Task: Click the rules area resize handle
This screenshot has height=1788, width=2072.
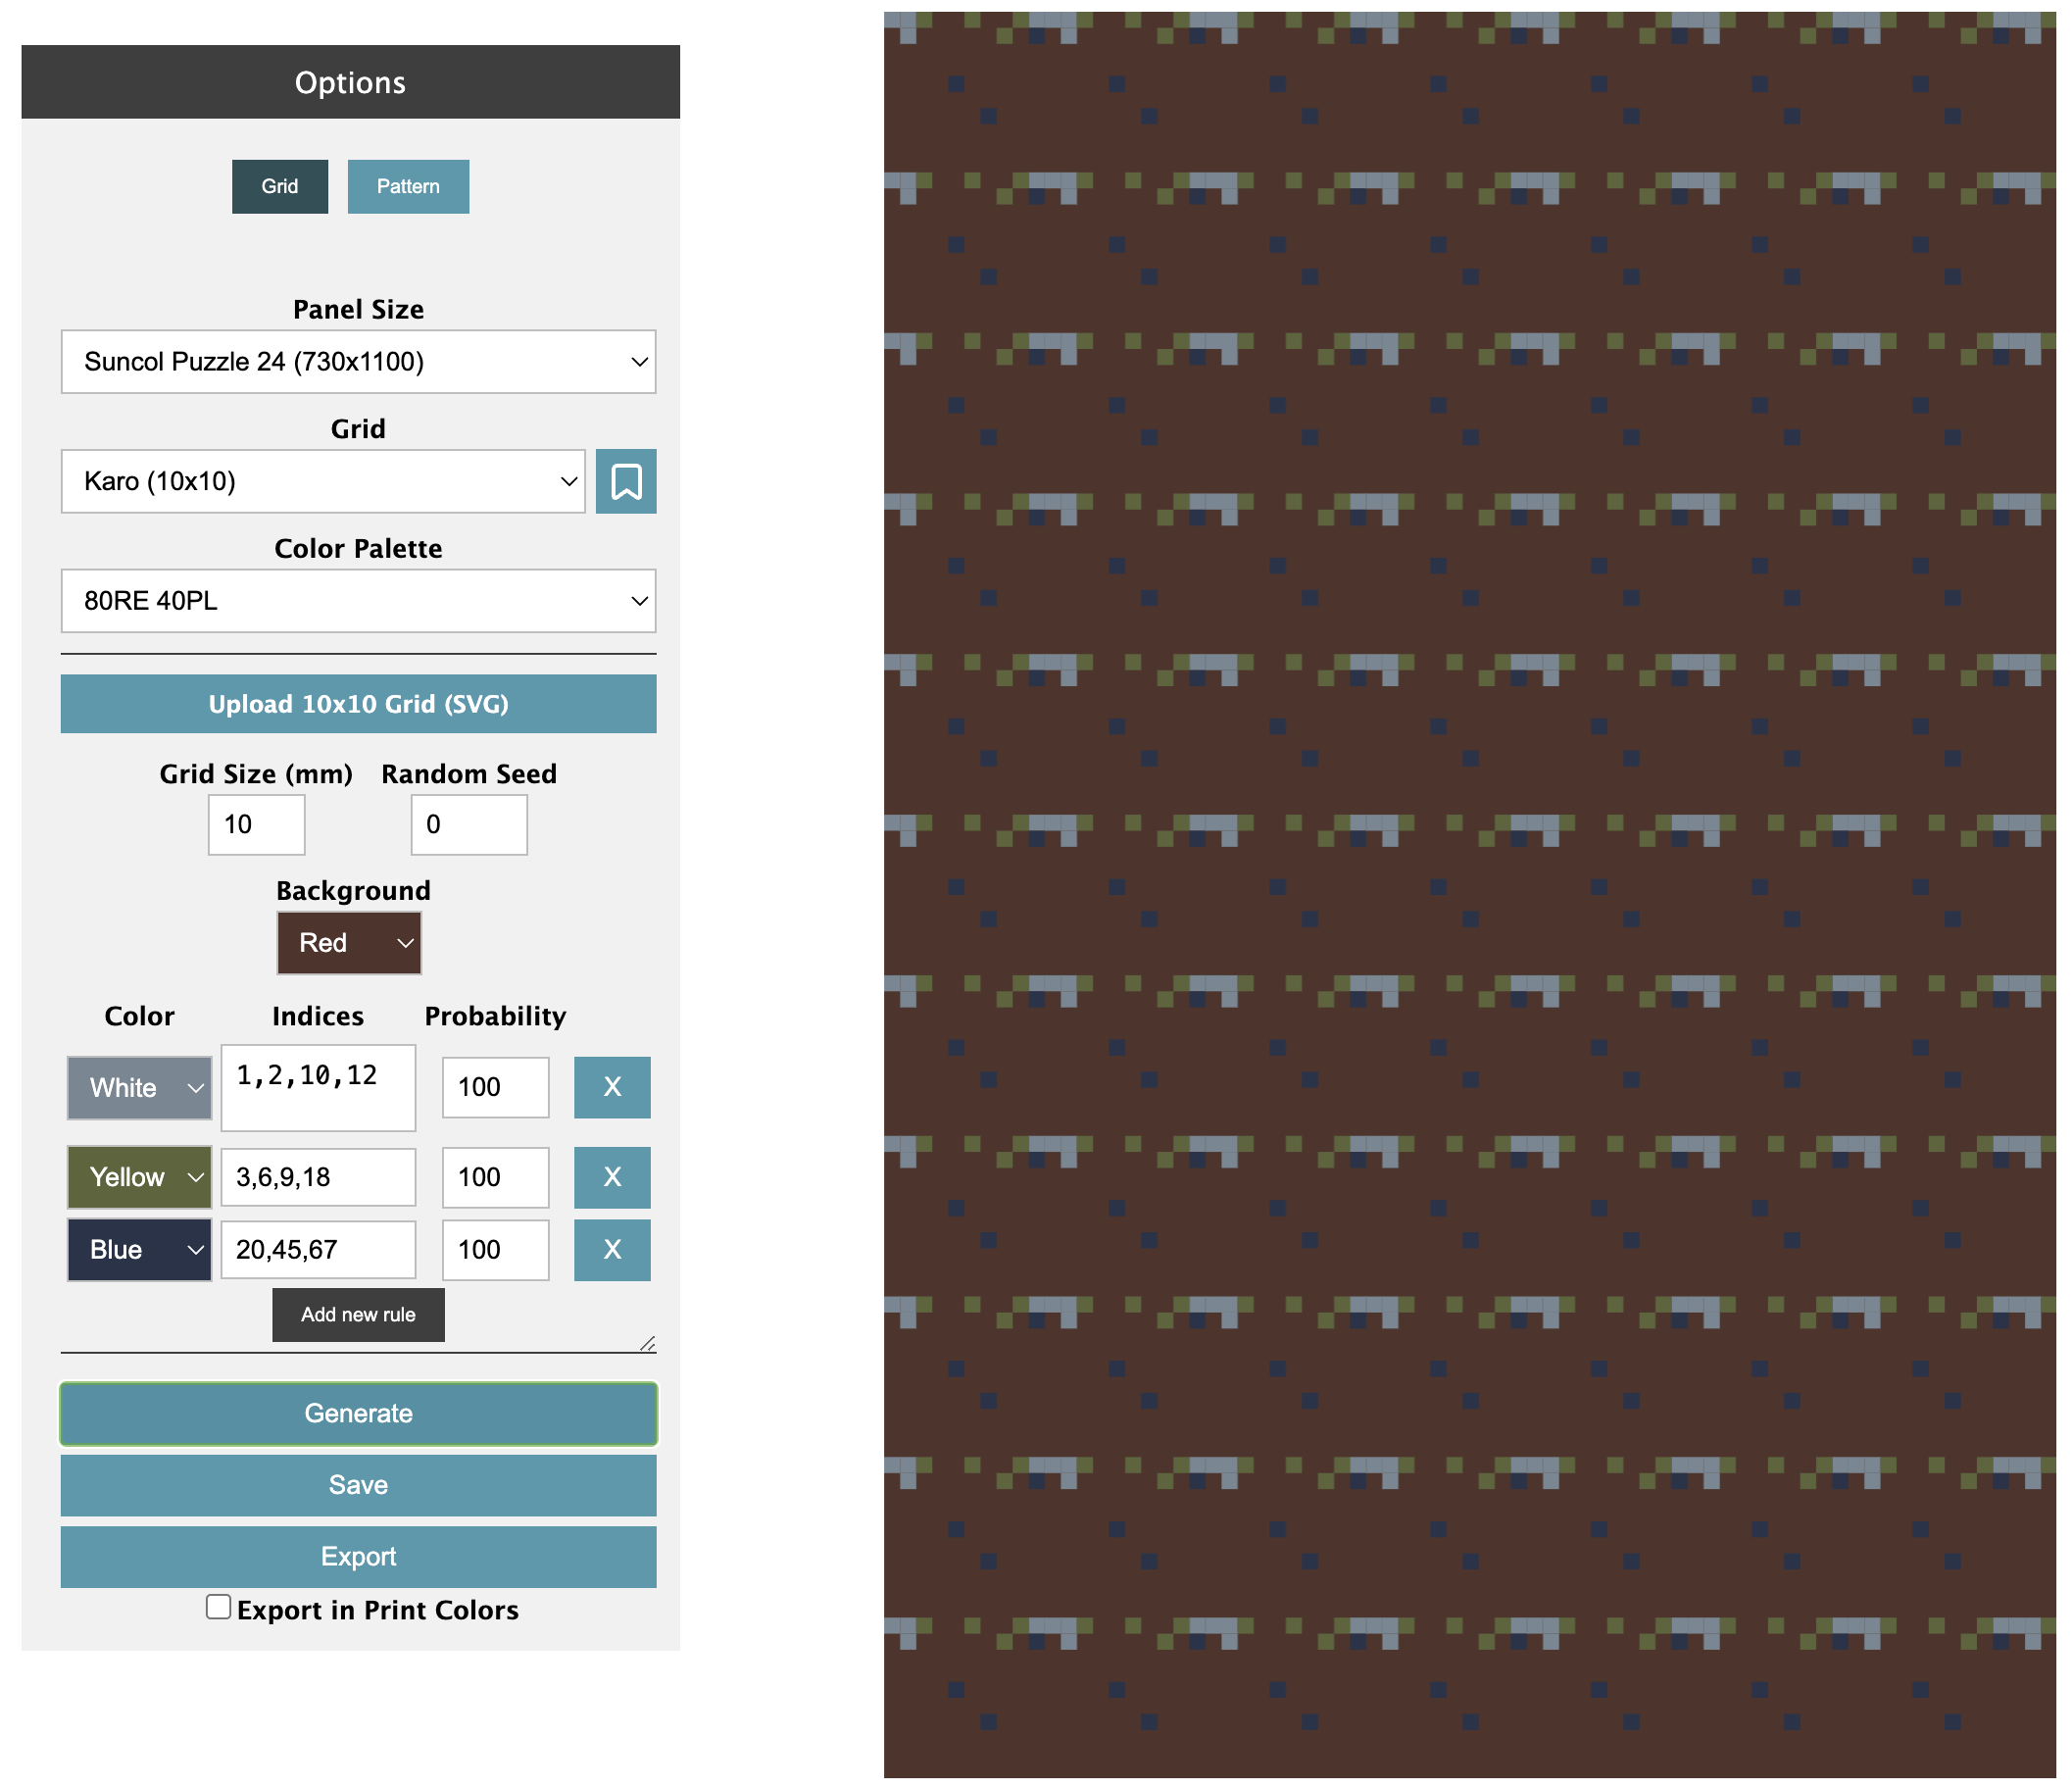Action: click(x=648, y=1343)
